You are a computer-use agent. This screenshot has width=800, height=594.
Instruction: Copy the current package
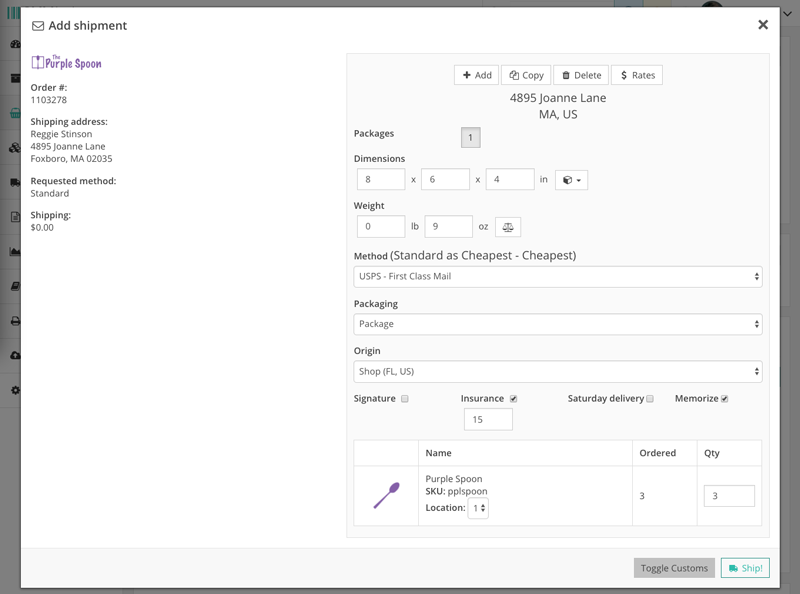click(526, 75)
